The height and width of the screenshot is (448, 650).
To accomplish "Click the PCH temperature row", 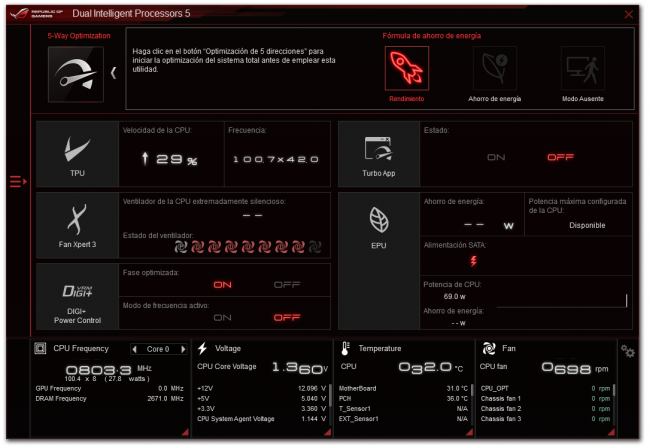I will (x=403, y=399).
